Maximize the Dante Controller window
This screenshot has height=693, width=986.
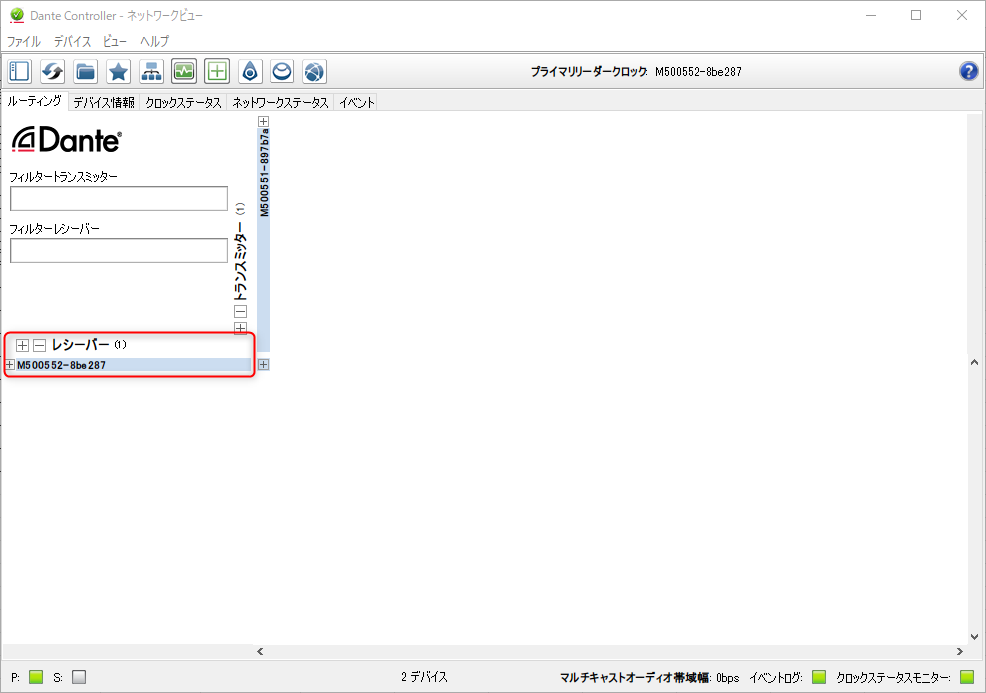pos(916,15)
